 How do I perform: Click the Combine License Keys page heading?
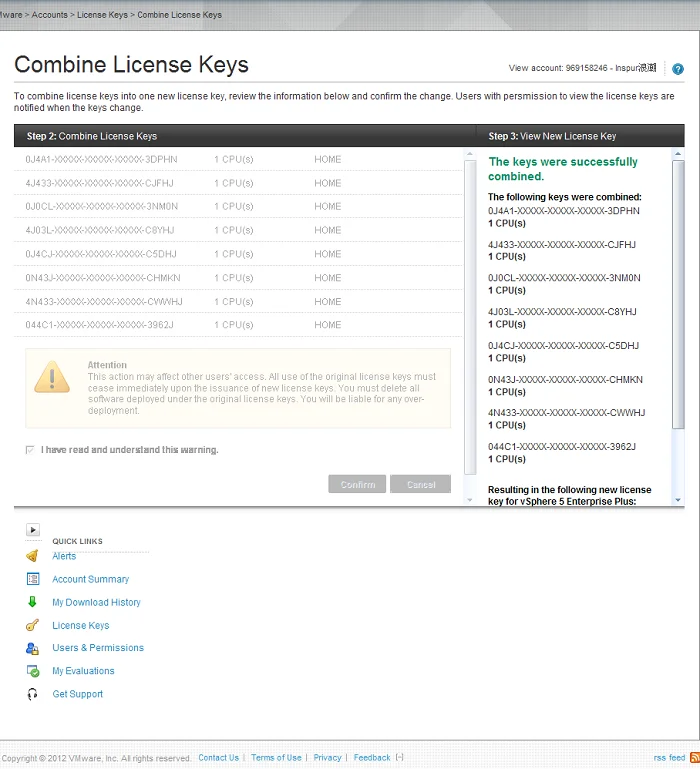[131, 65]
